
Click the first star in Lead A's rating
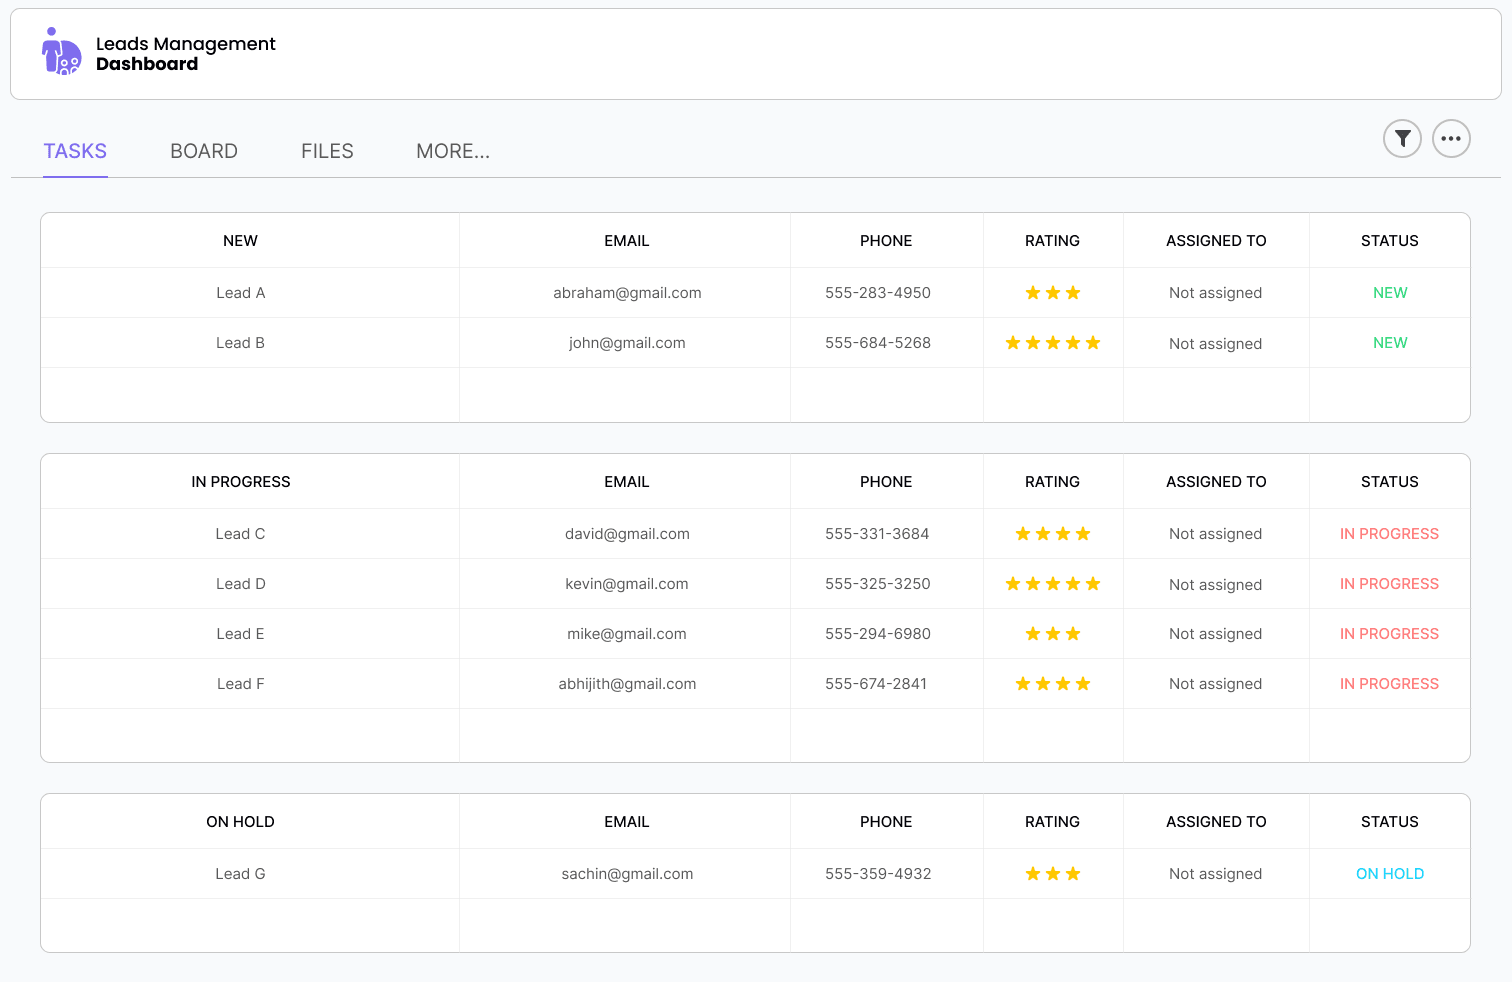pyautogui.click(x=1031, y=292)
